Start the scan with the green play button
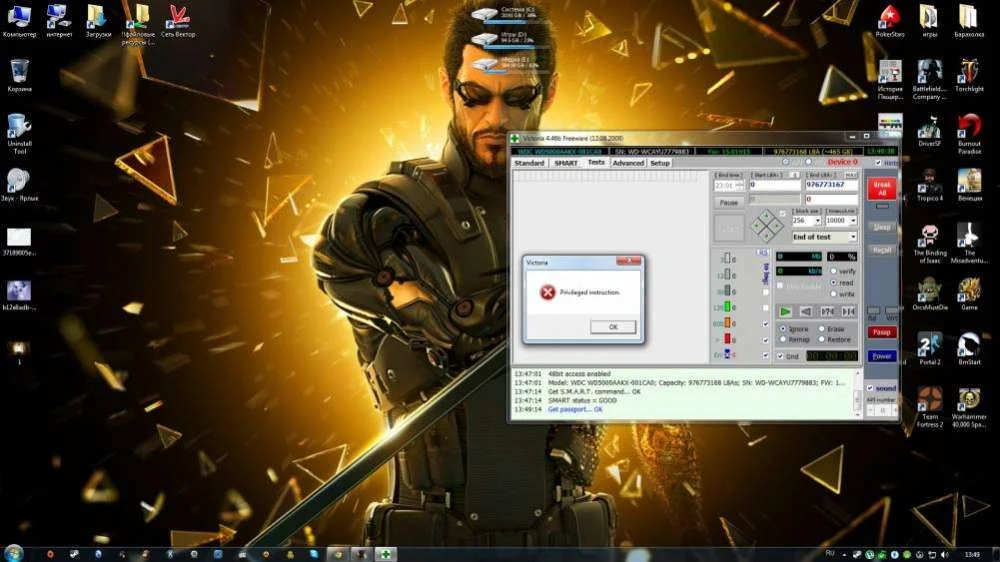This screenshot has width=1000, height=562. pos(785,311)
